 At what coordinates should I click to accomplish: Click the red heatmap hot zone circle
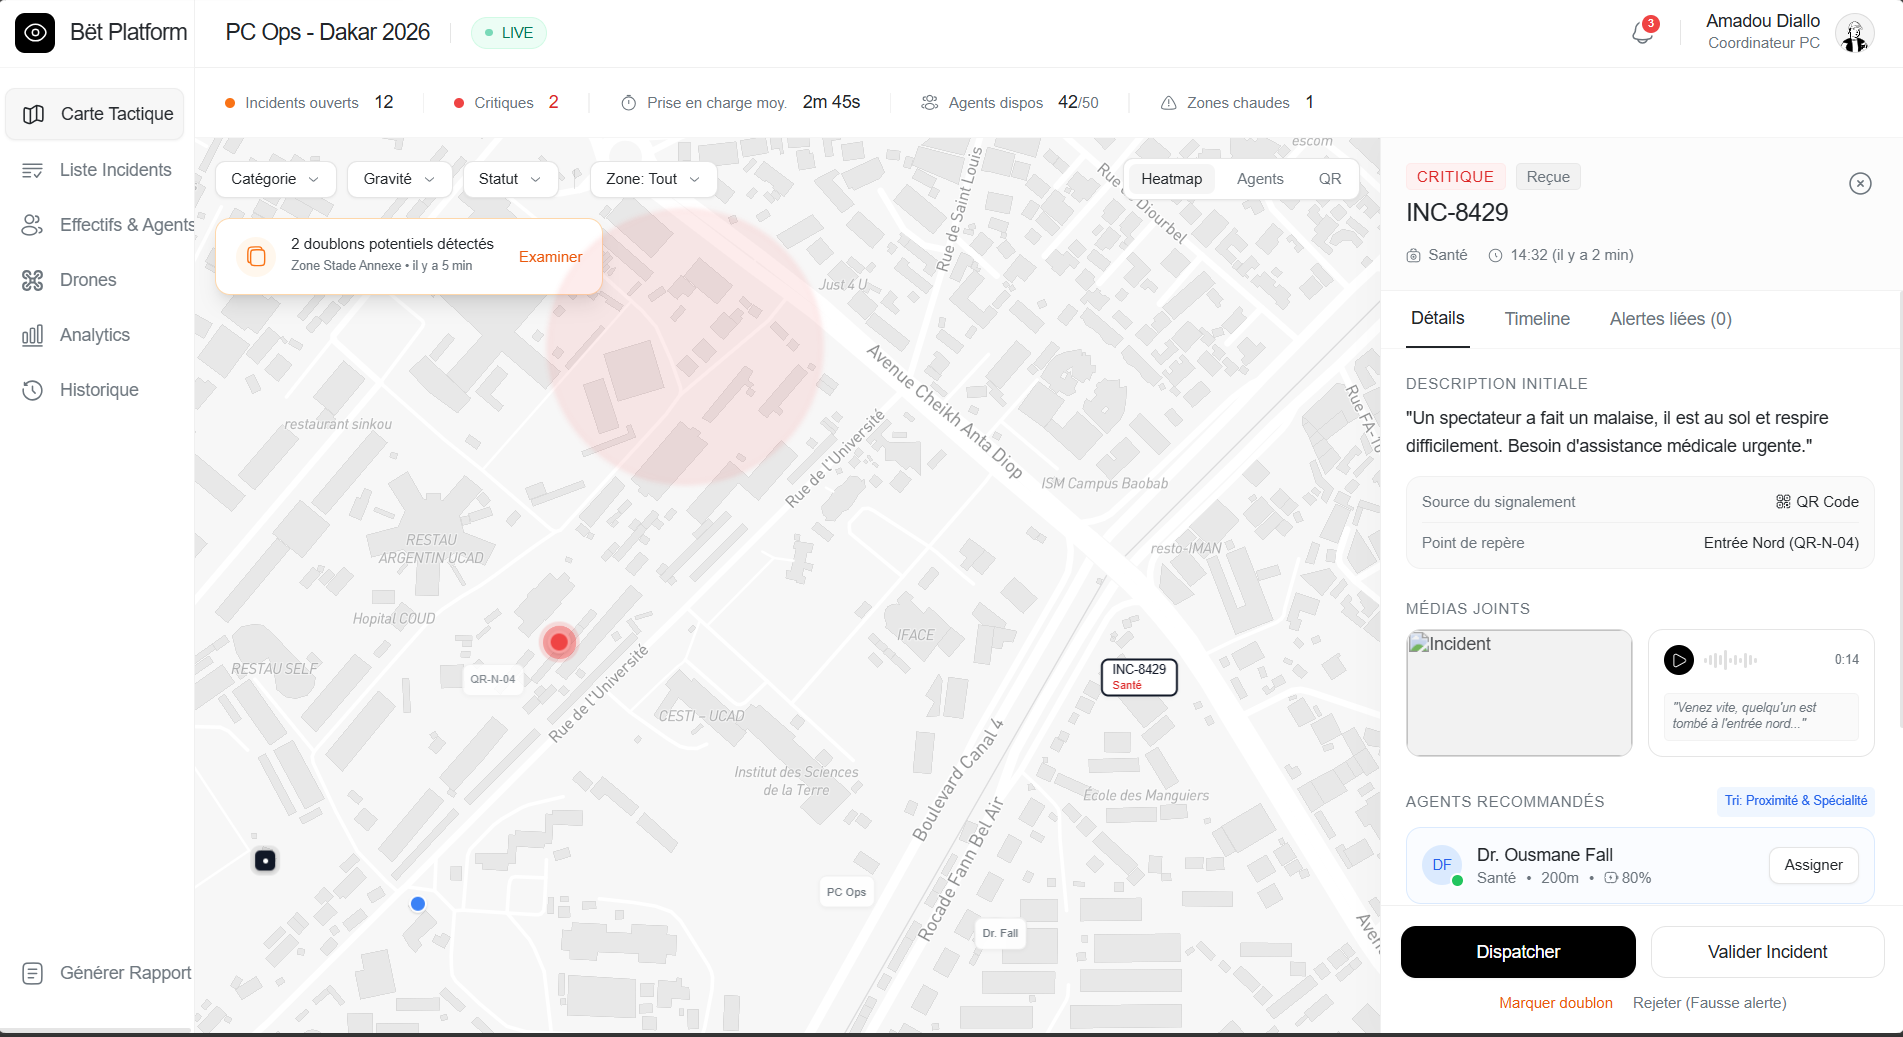(685, 346)
